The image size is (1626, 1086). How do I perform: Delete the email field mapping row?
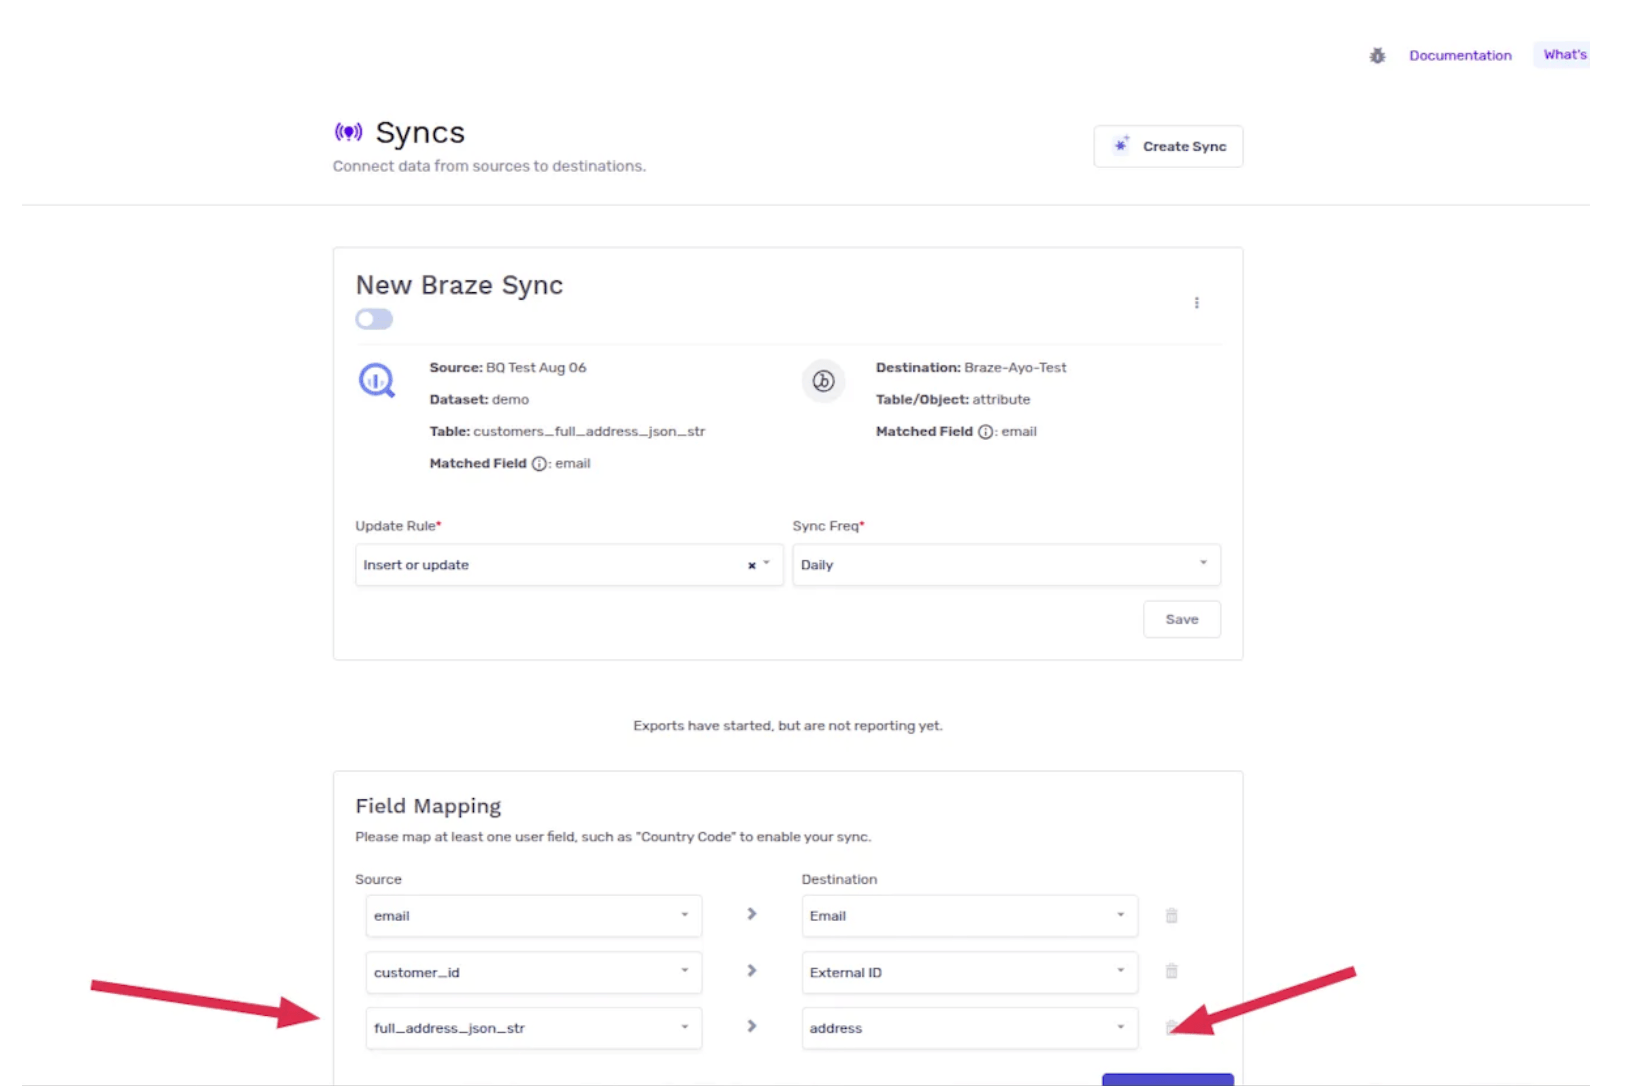click(x=1171, y=916)
